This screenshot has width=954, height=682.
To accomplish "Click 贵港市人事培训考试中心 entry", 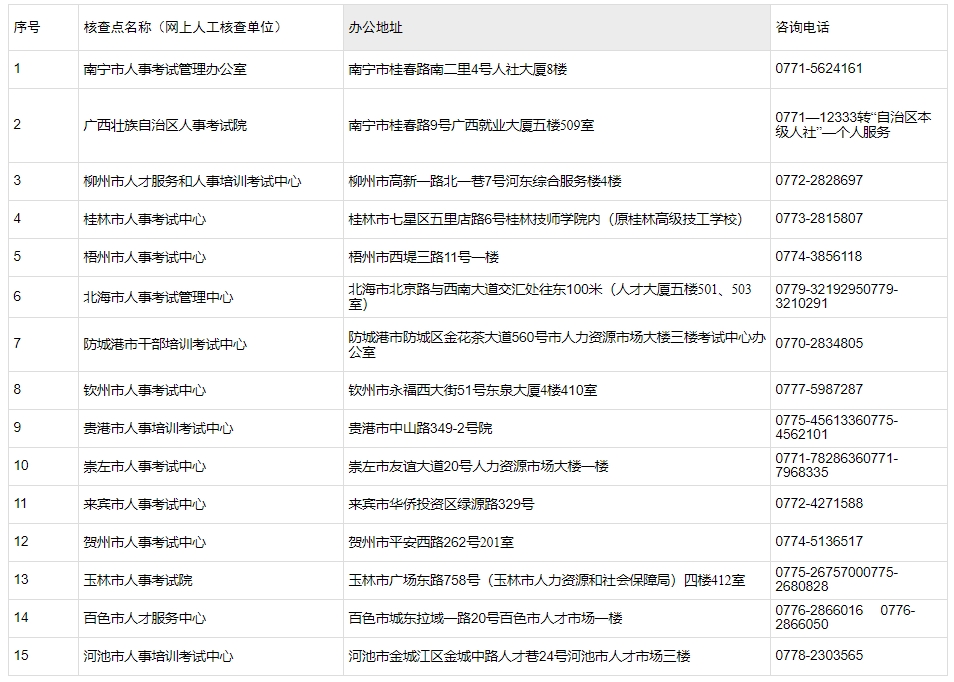I will [158, 428].
